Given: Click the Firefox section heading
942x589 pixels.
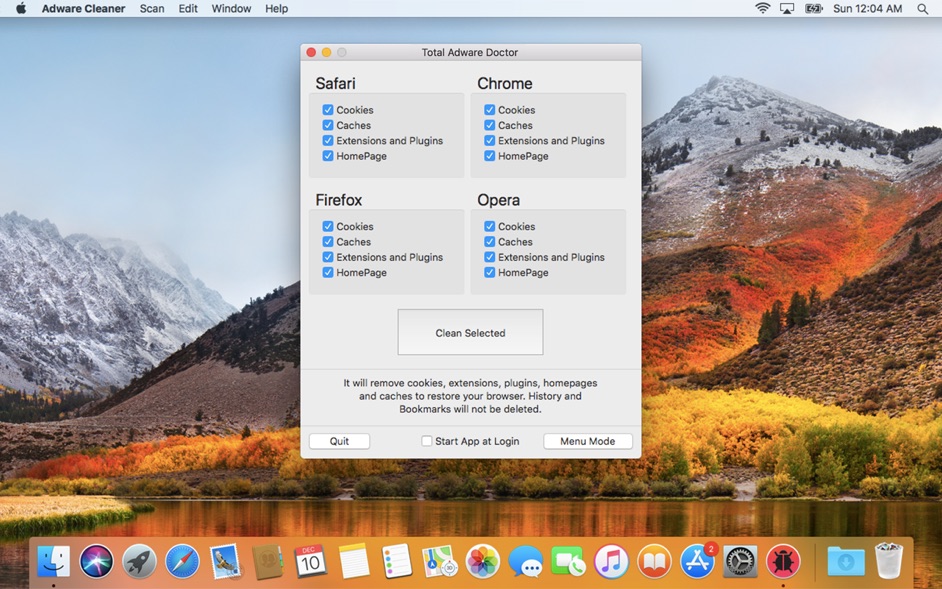Looking at the screenshot, I should point(339,200).
